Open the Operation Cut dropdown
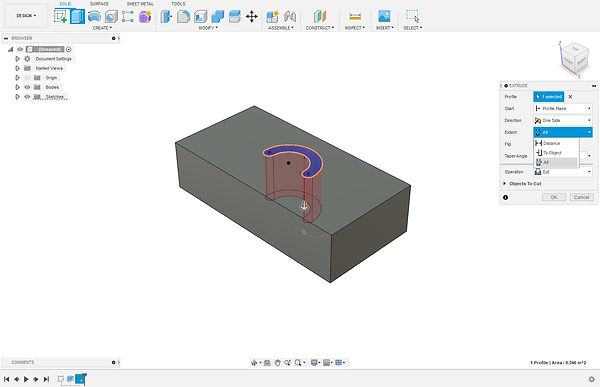 coord(563,172)
